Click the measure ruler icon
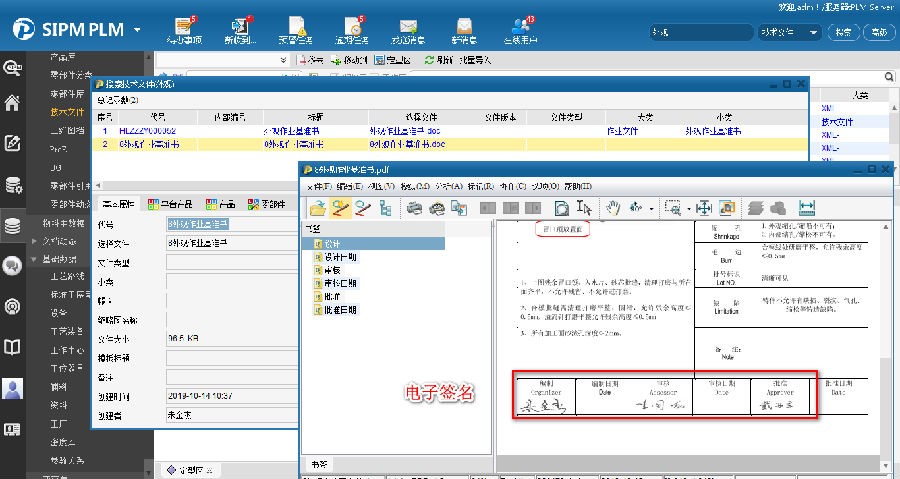Viewport: 900px width, 479px height. pos(808,208)
